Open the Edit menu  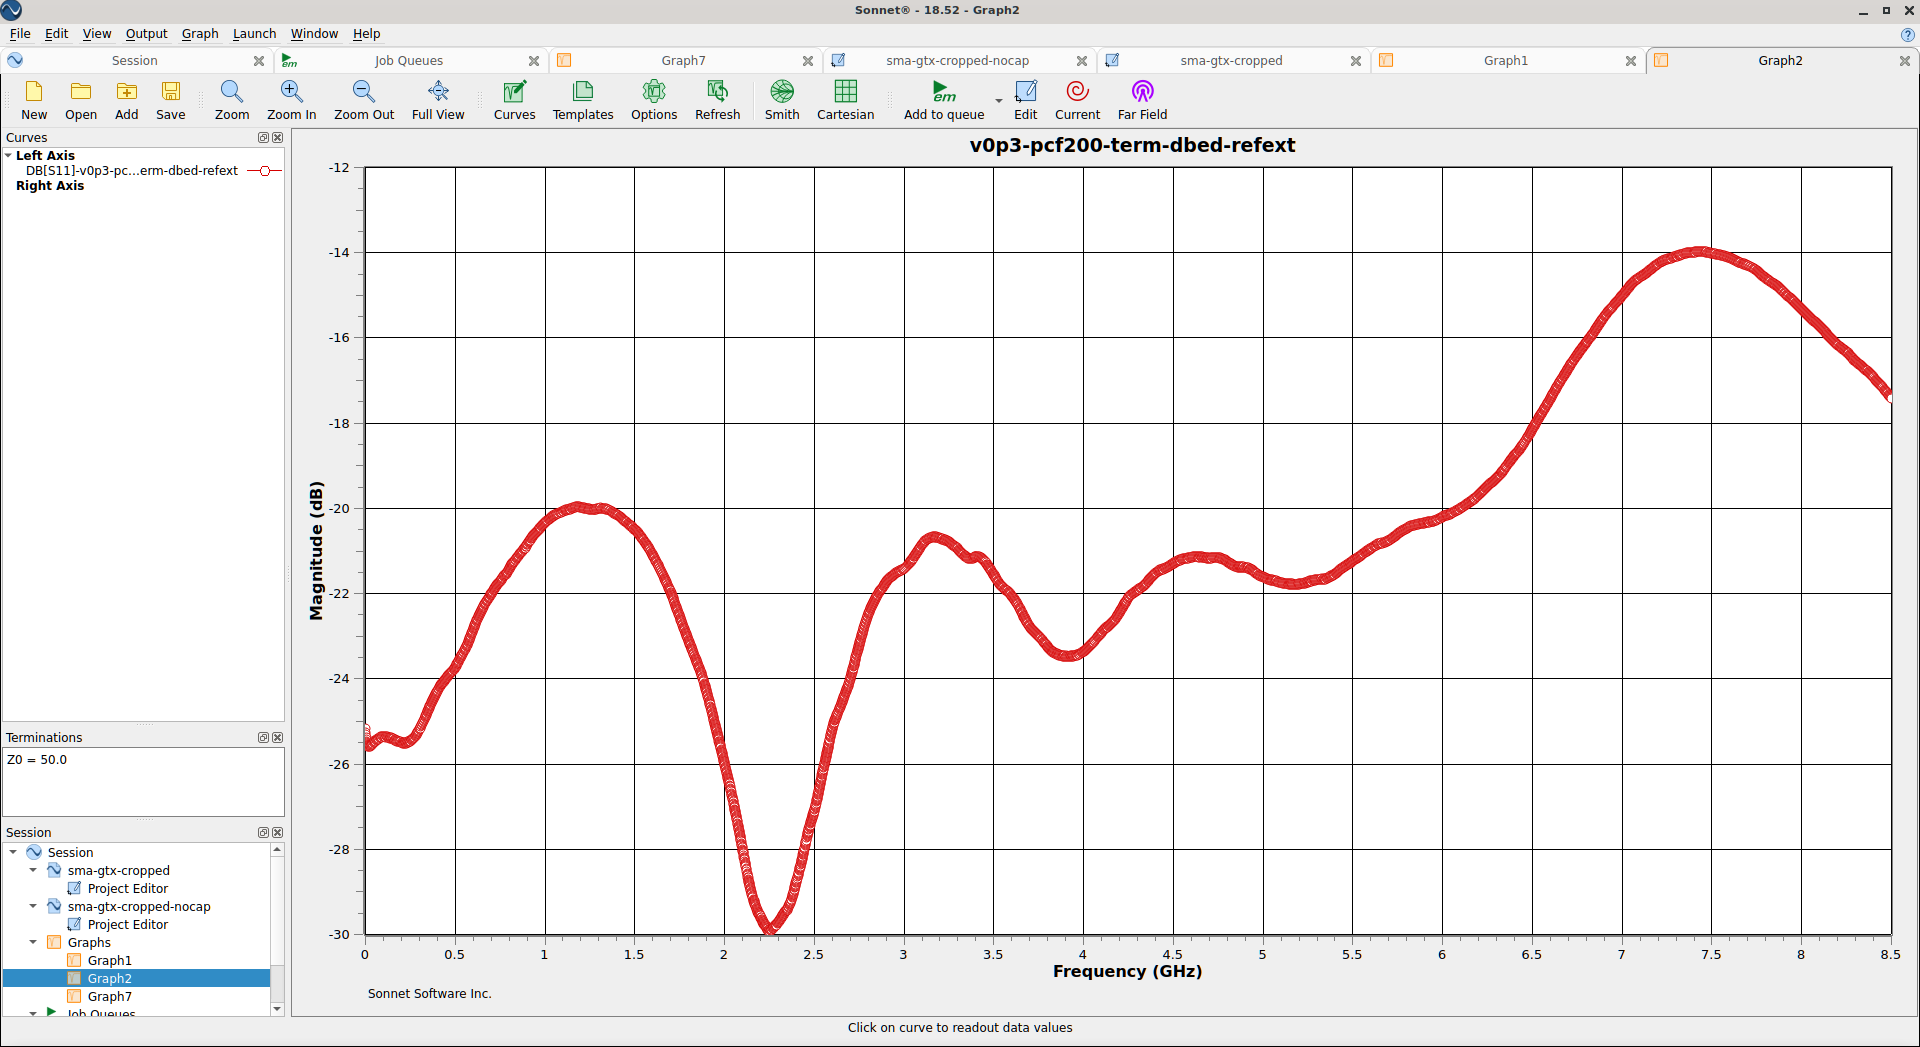(x=56, y=34)
